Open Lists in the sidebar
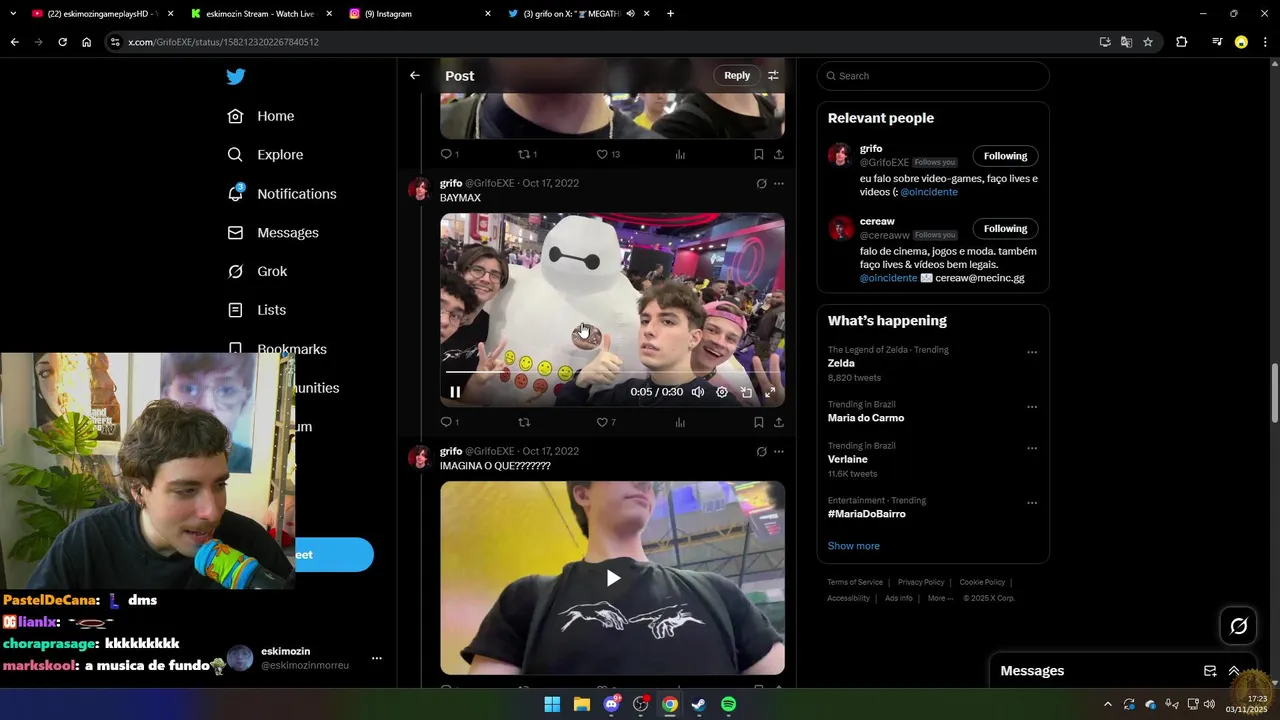This screenshot has height=720, width=1280. 256,310
